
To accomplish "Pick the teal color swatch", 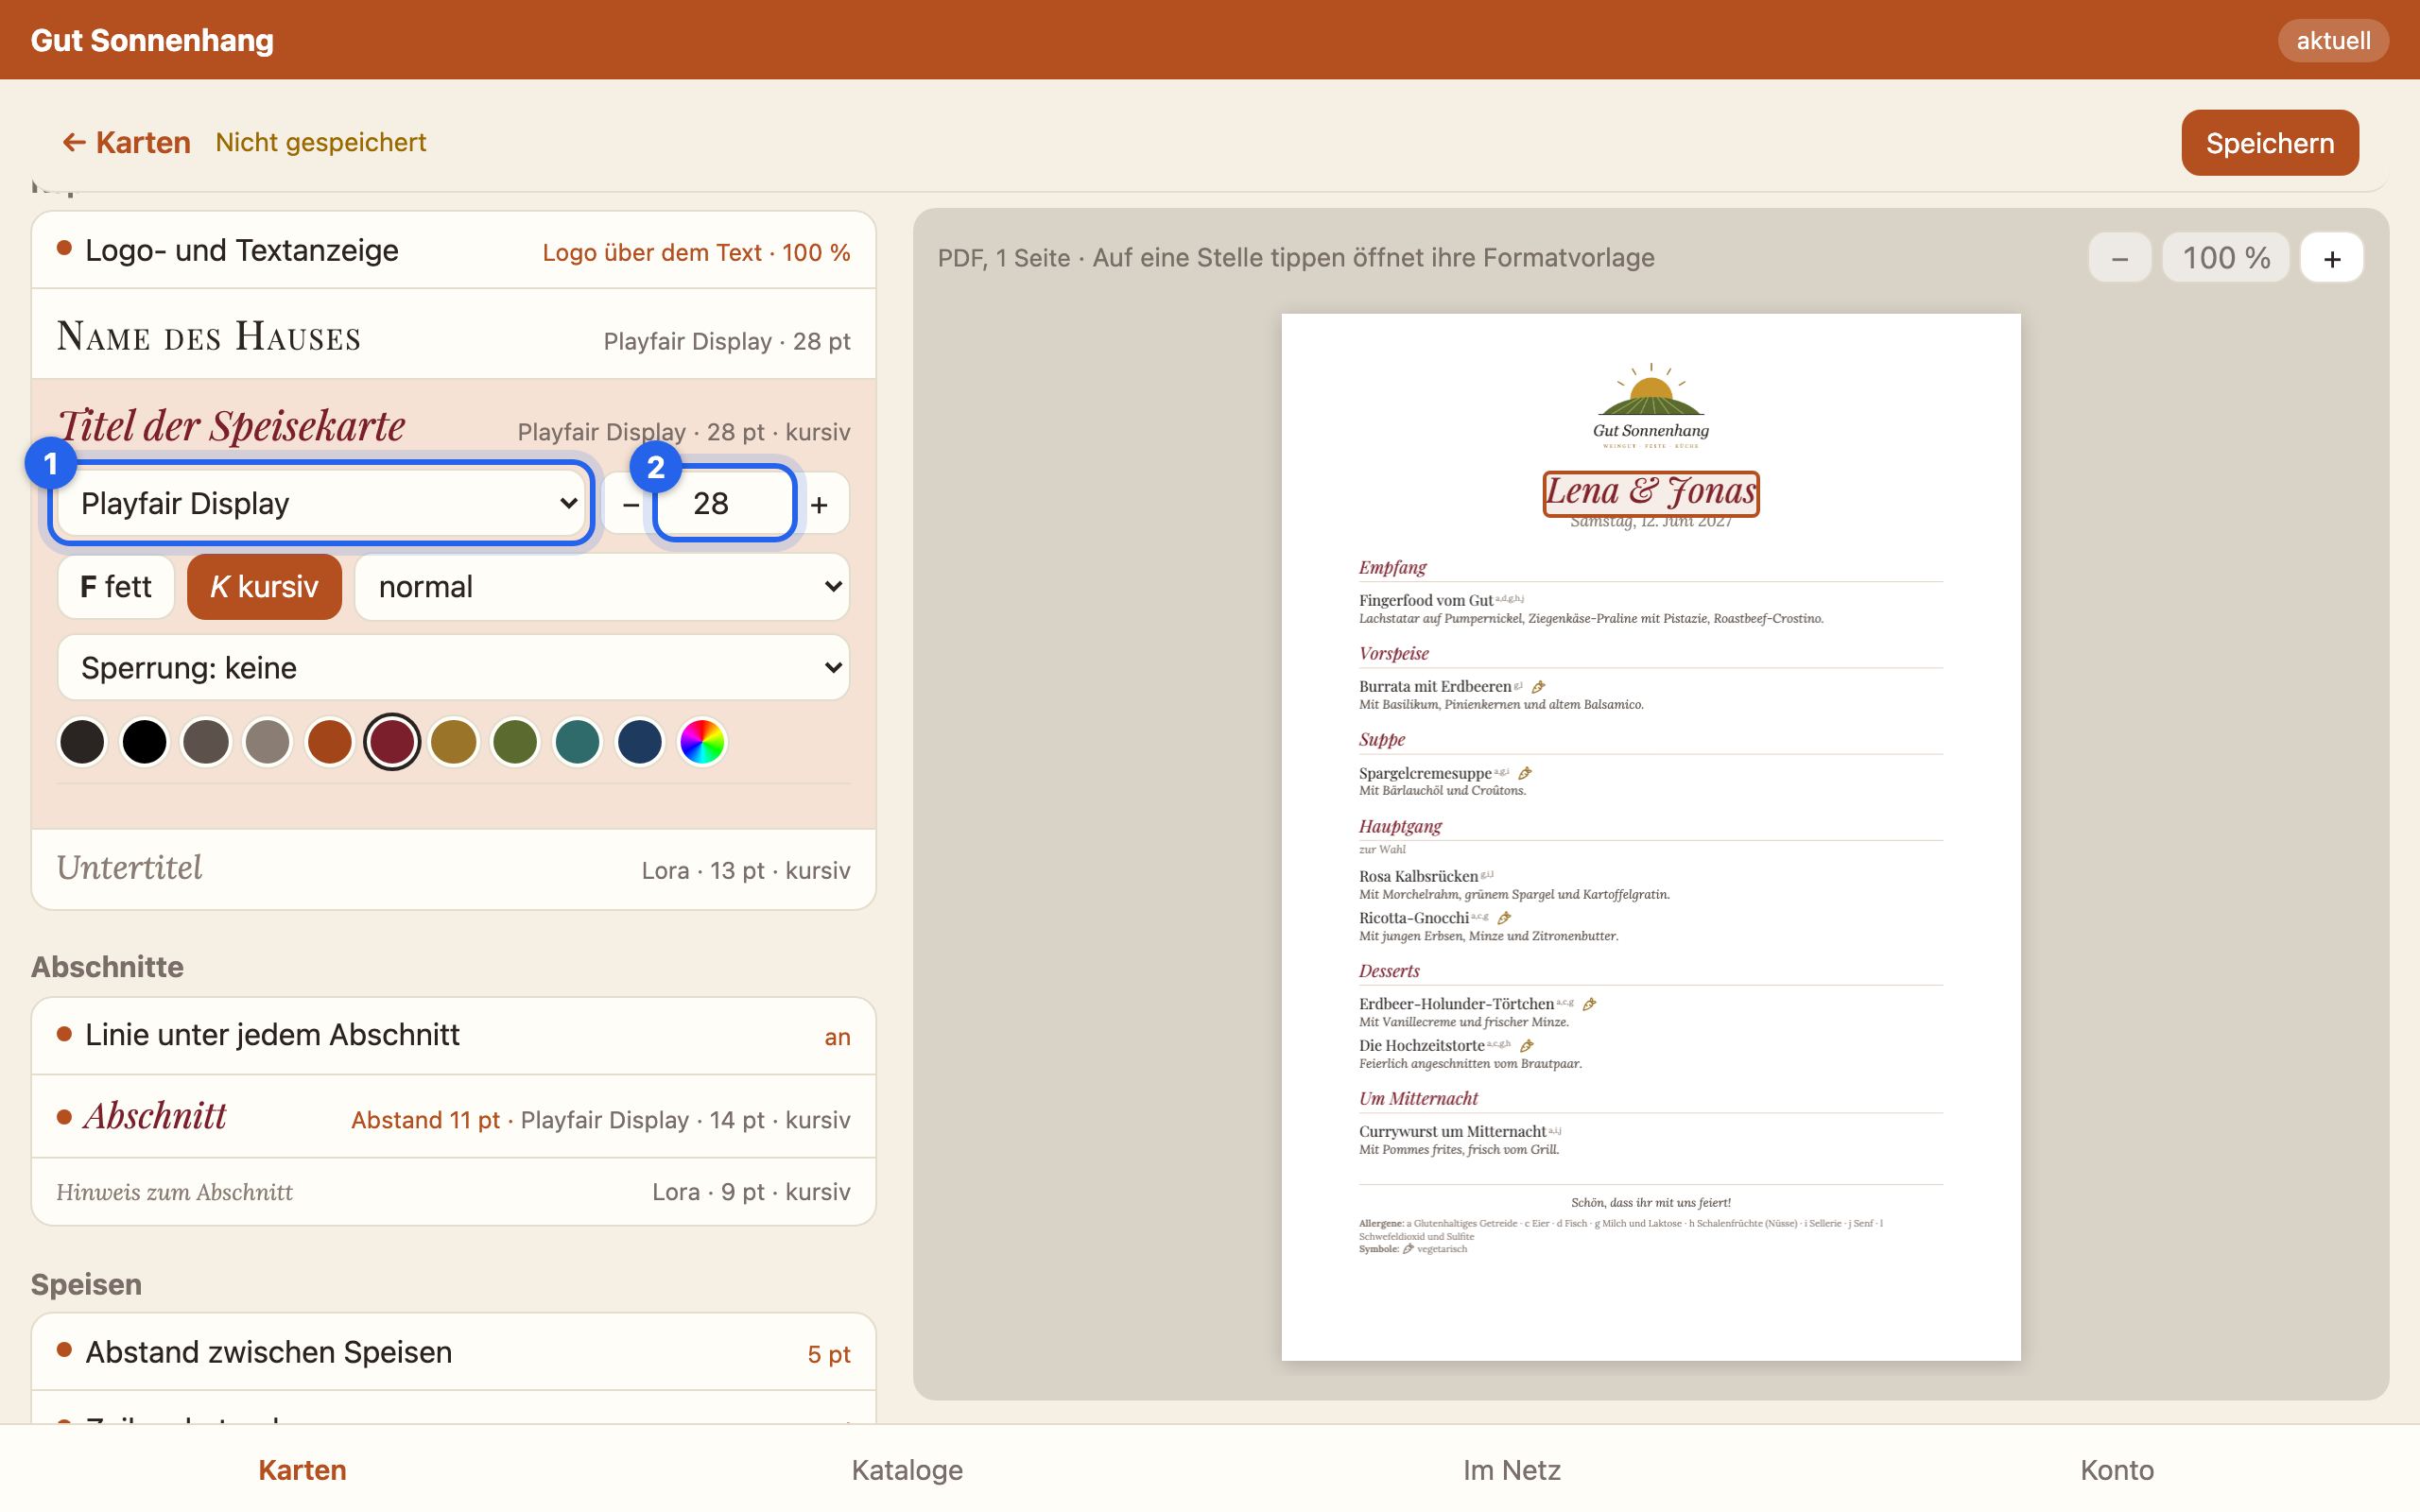I will (578, 742).
